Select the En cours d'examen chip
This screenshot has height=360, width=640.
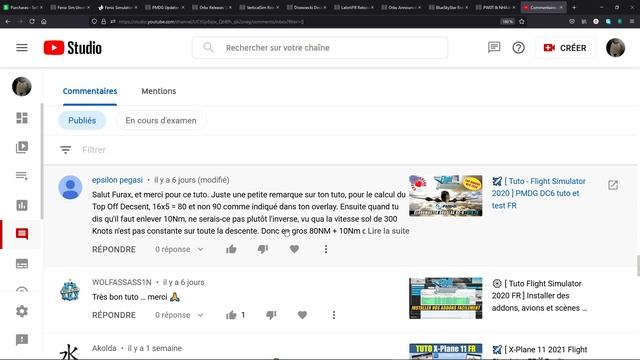[161, 120]
